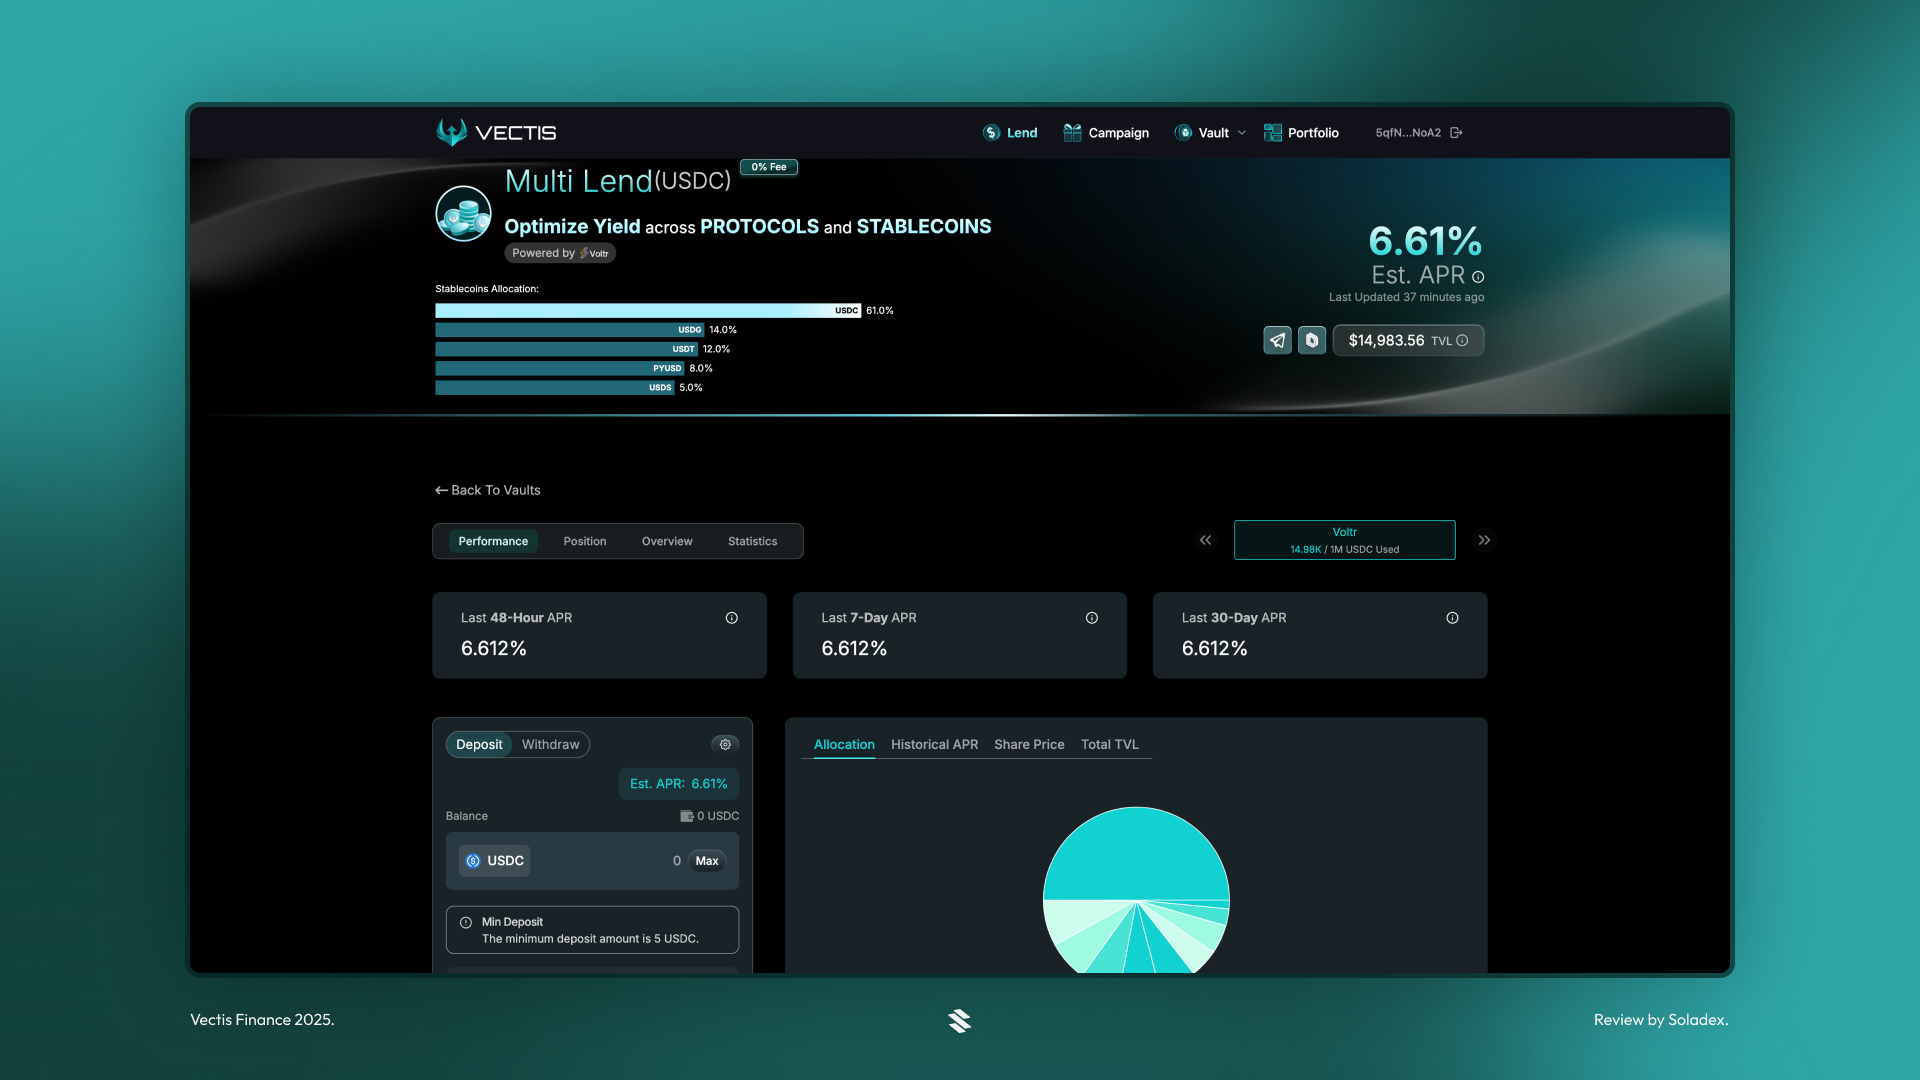Screen dimensions: 1920x1080
Task: Click the deposit amount input field
Action: pyautogui.click(x=610, y=861)
